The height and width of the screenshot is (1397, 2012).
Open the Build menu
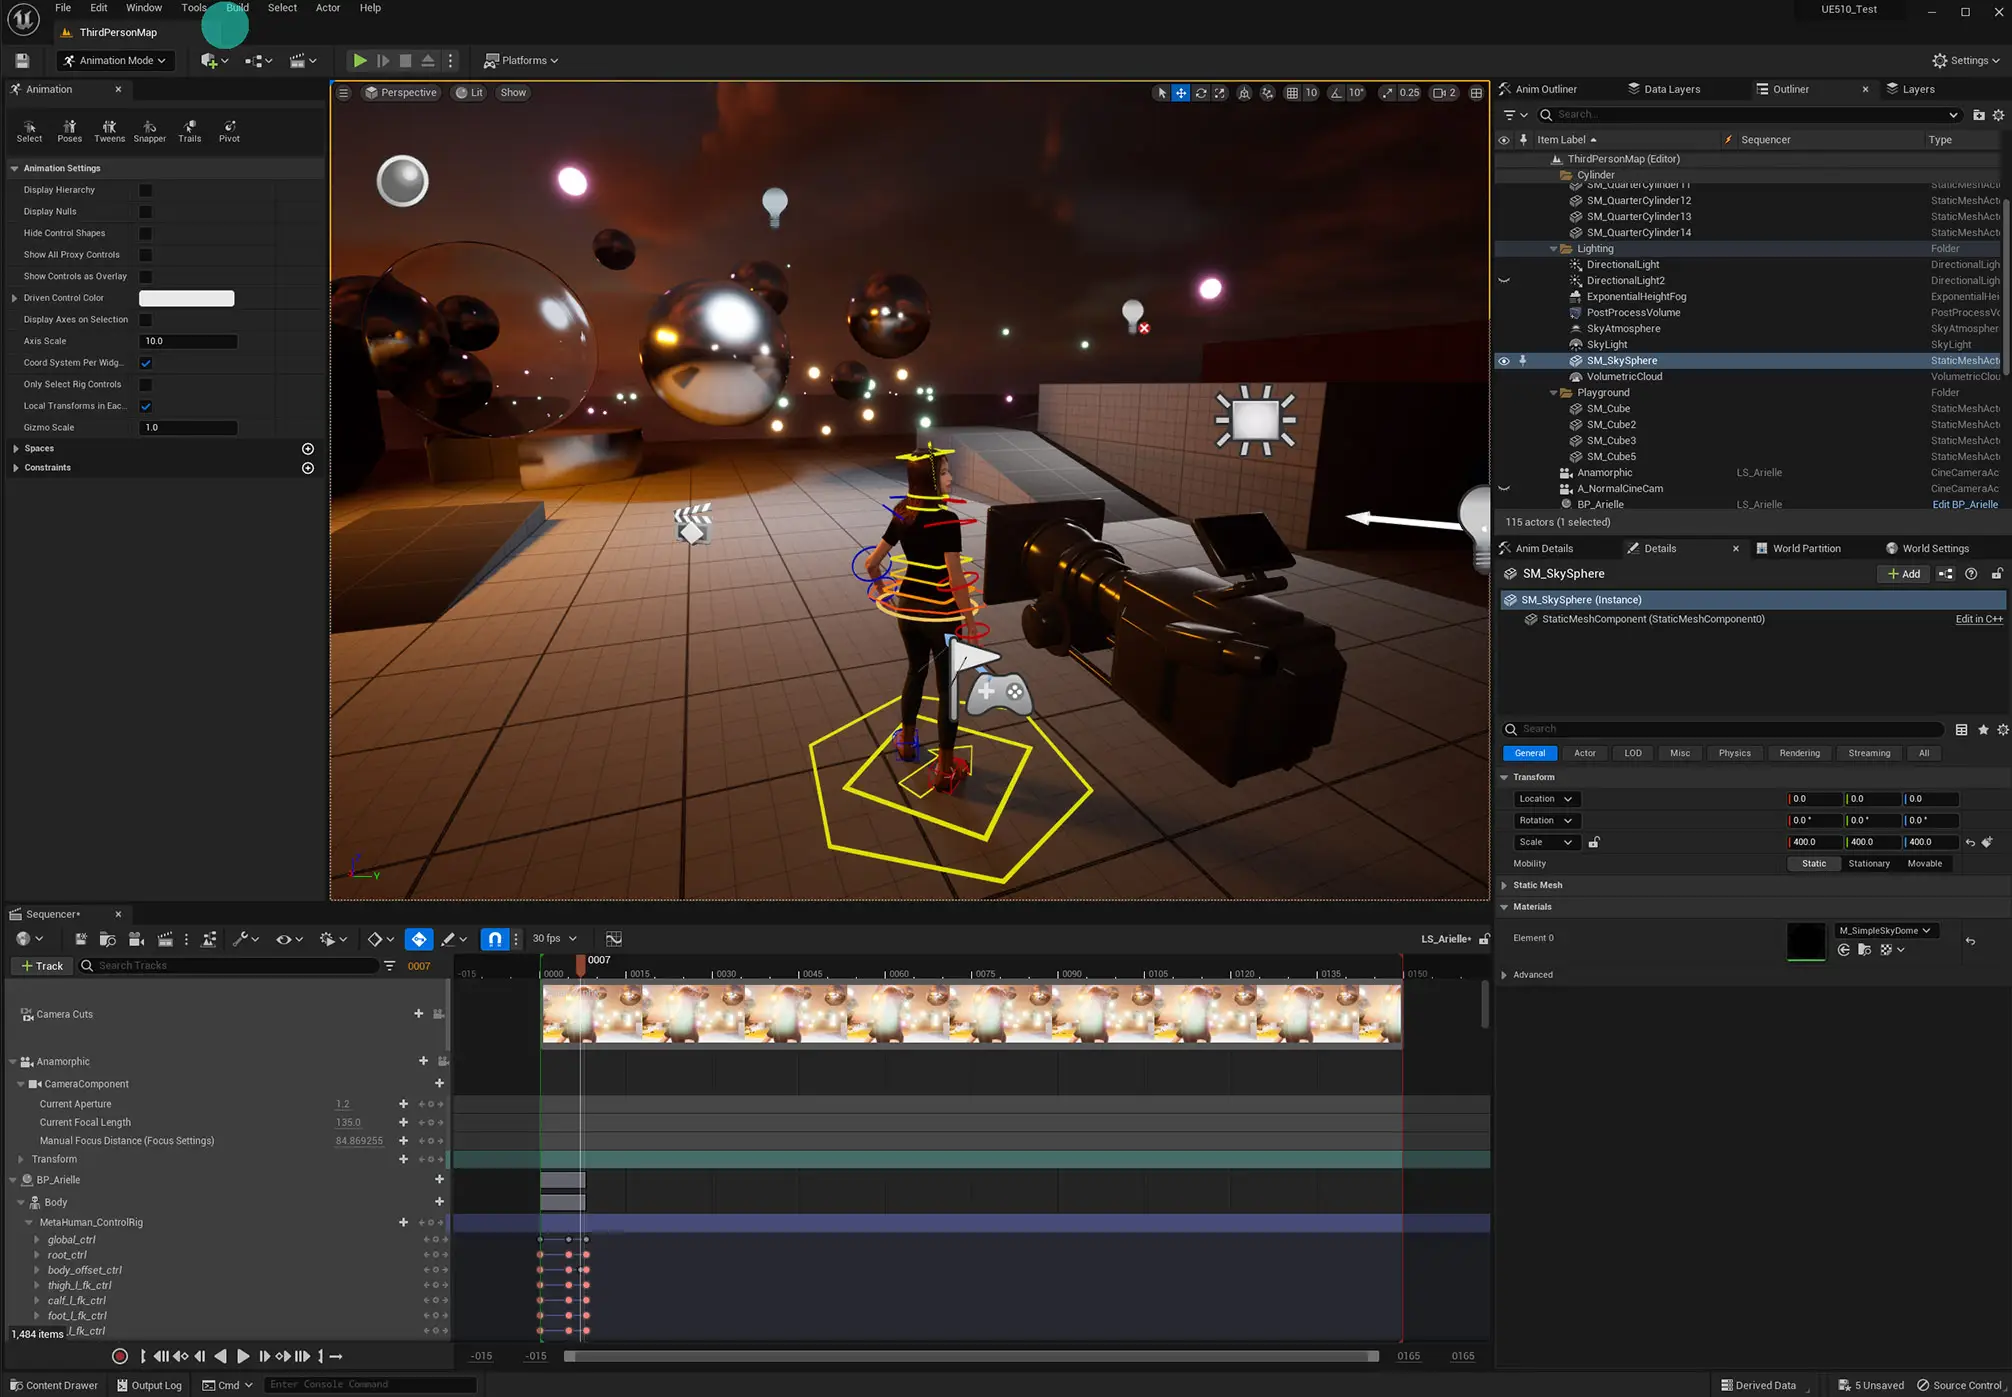click(237, 8)
